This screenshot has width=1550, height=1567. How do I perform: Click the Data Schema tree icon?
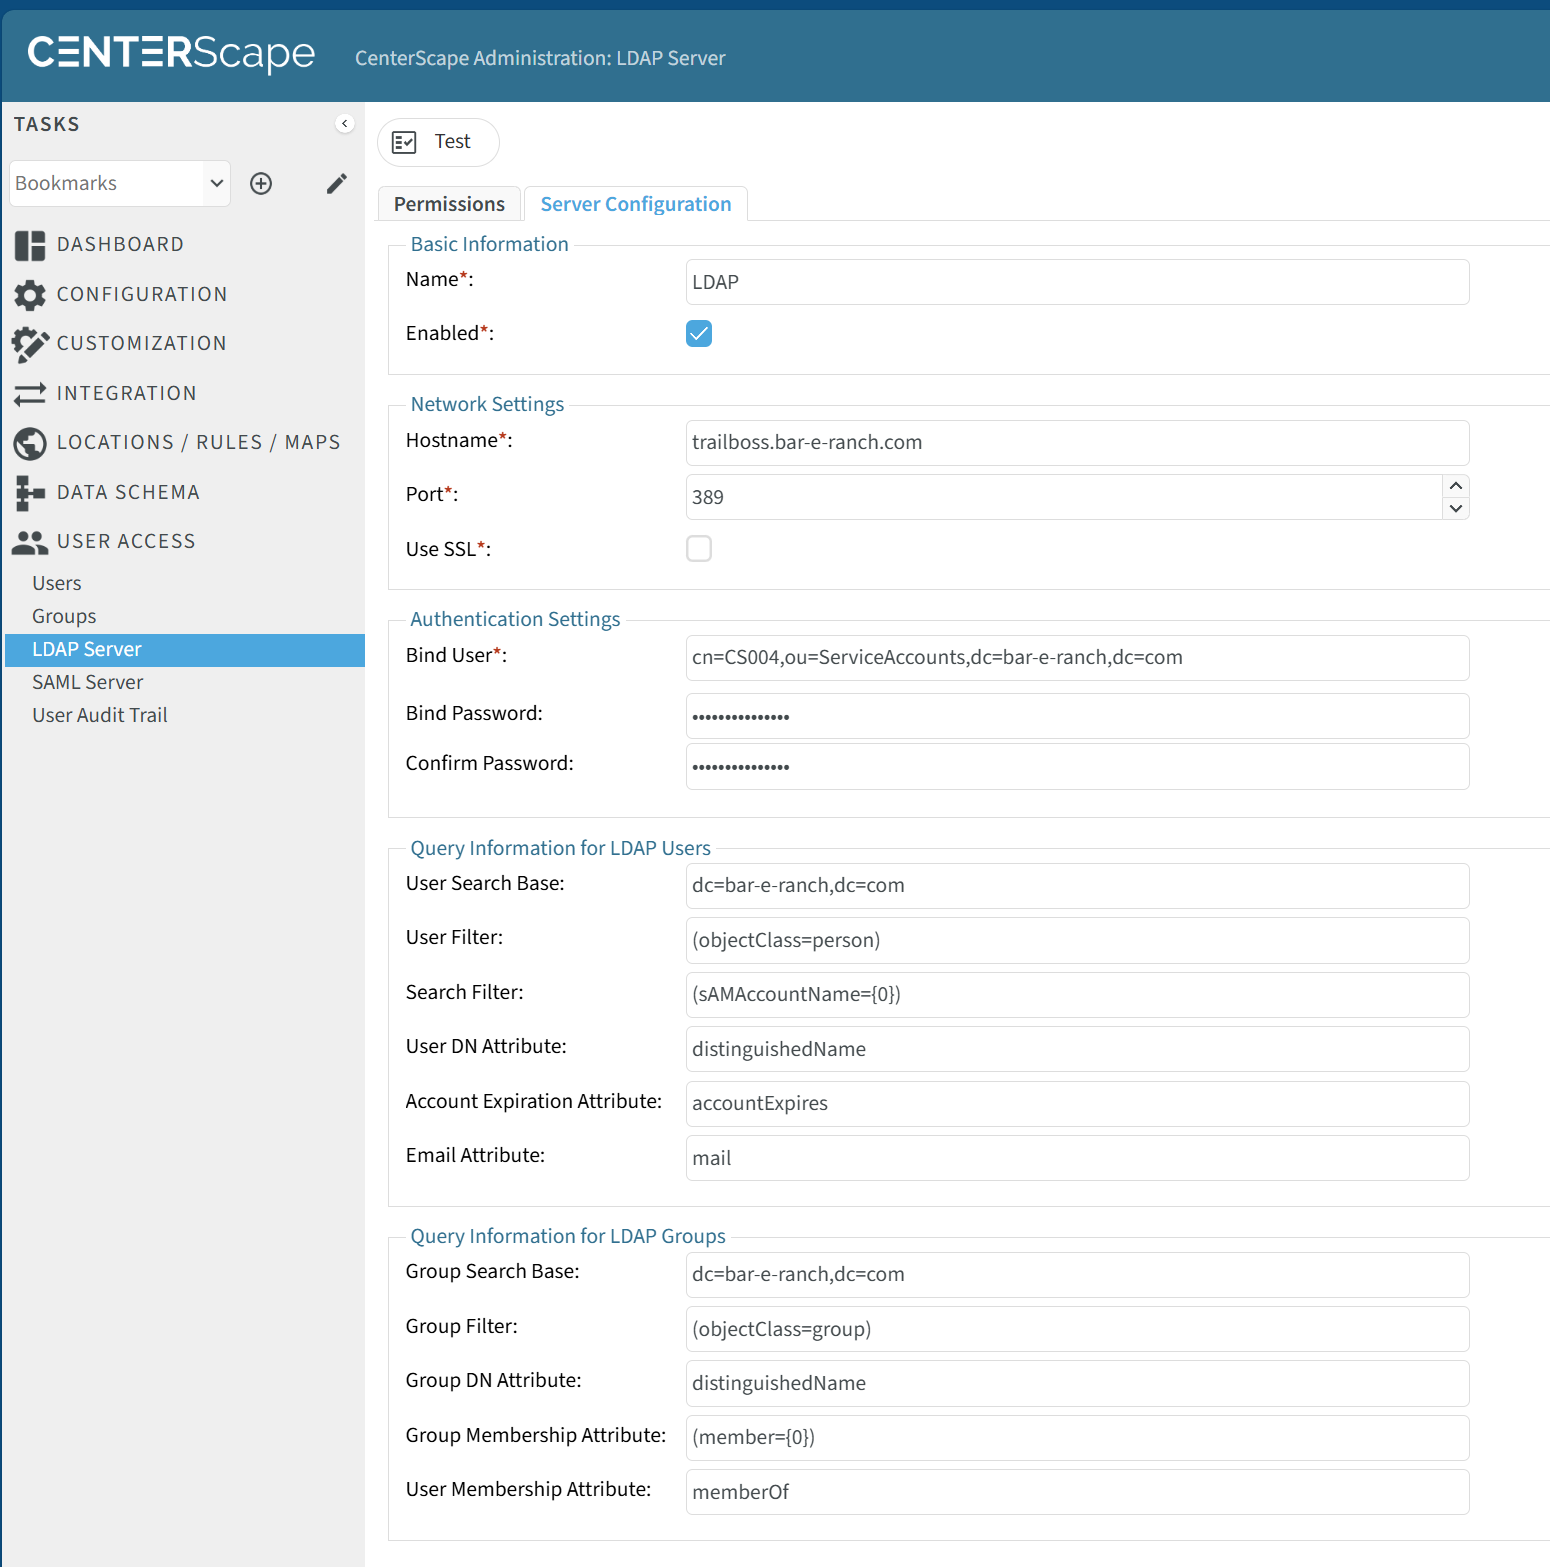30,493
